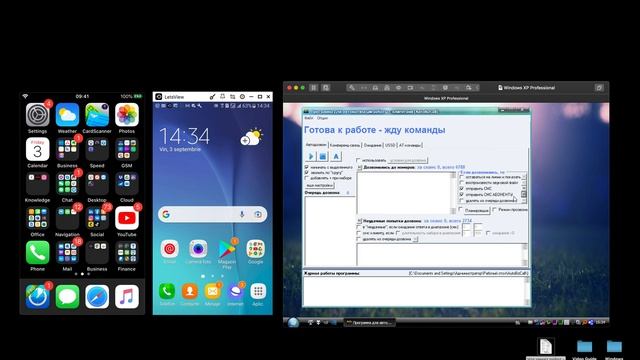Toggle the "отправить СМС" checkbox

click(x=462, y=189)
